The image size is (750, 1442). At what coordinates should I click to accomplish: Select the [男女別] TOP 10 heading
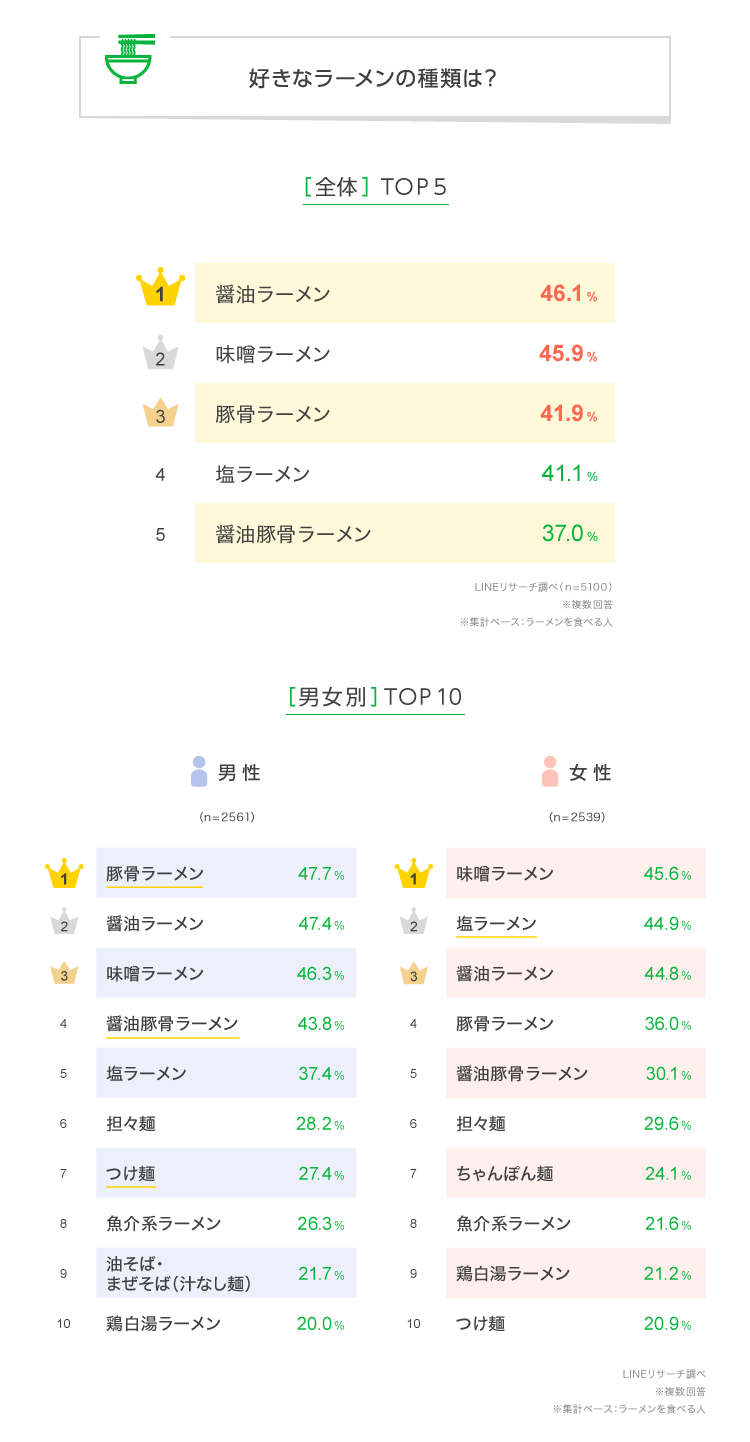point(375,696)
